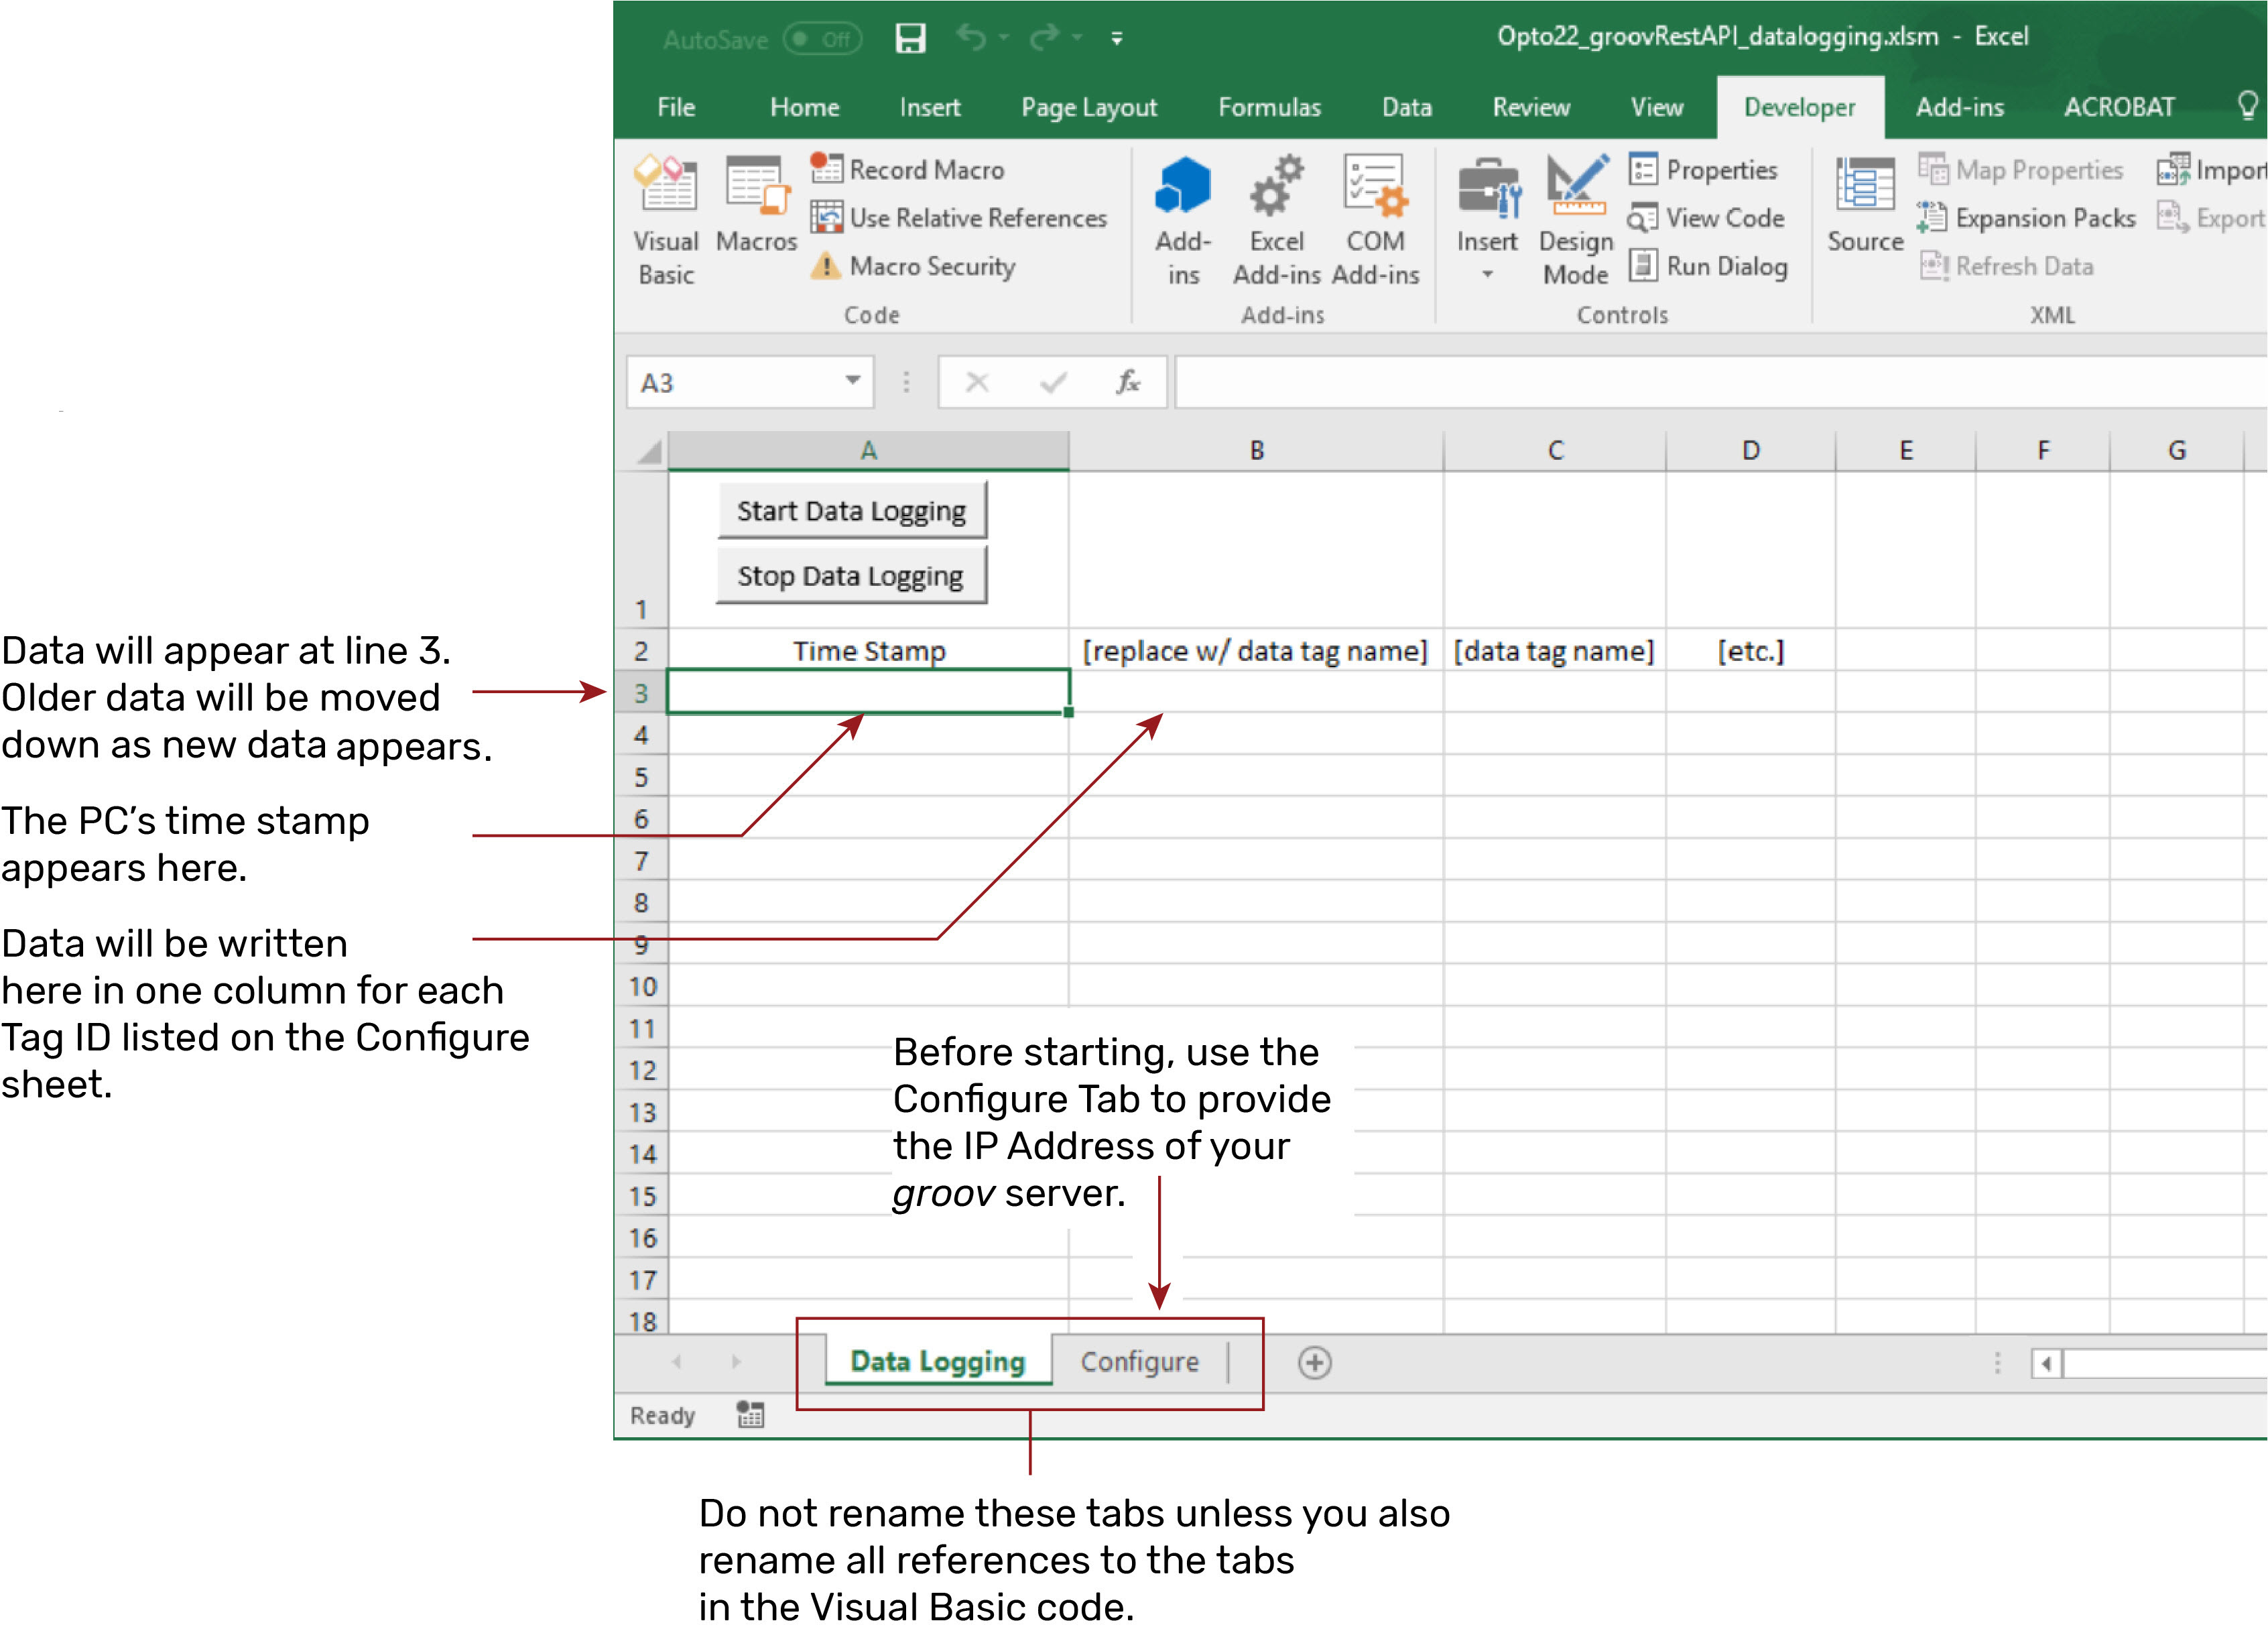Viewport: 2268px width, 1631px height.
Task: Click the Import XML icon
Action: 2174,169
